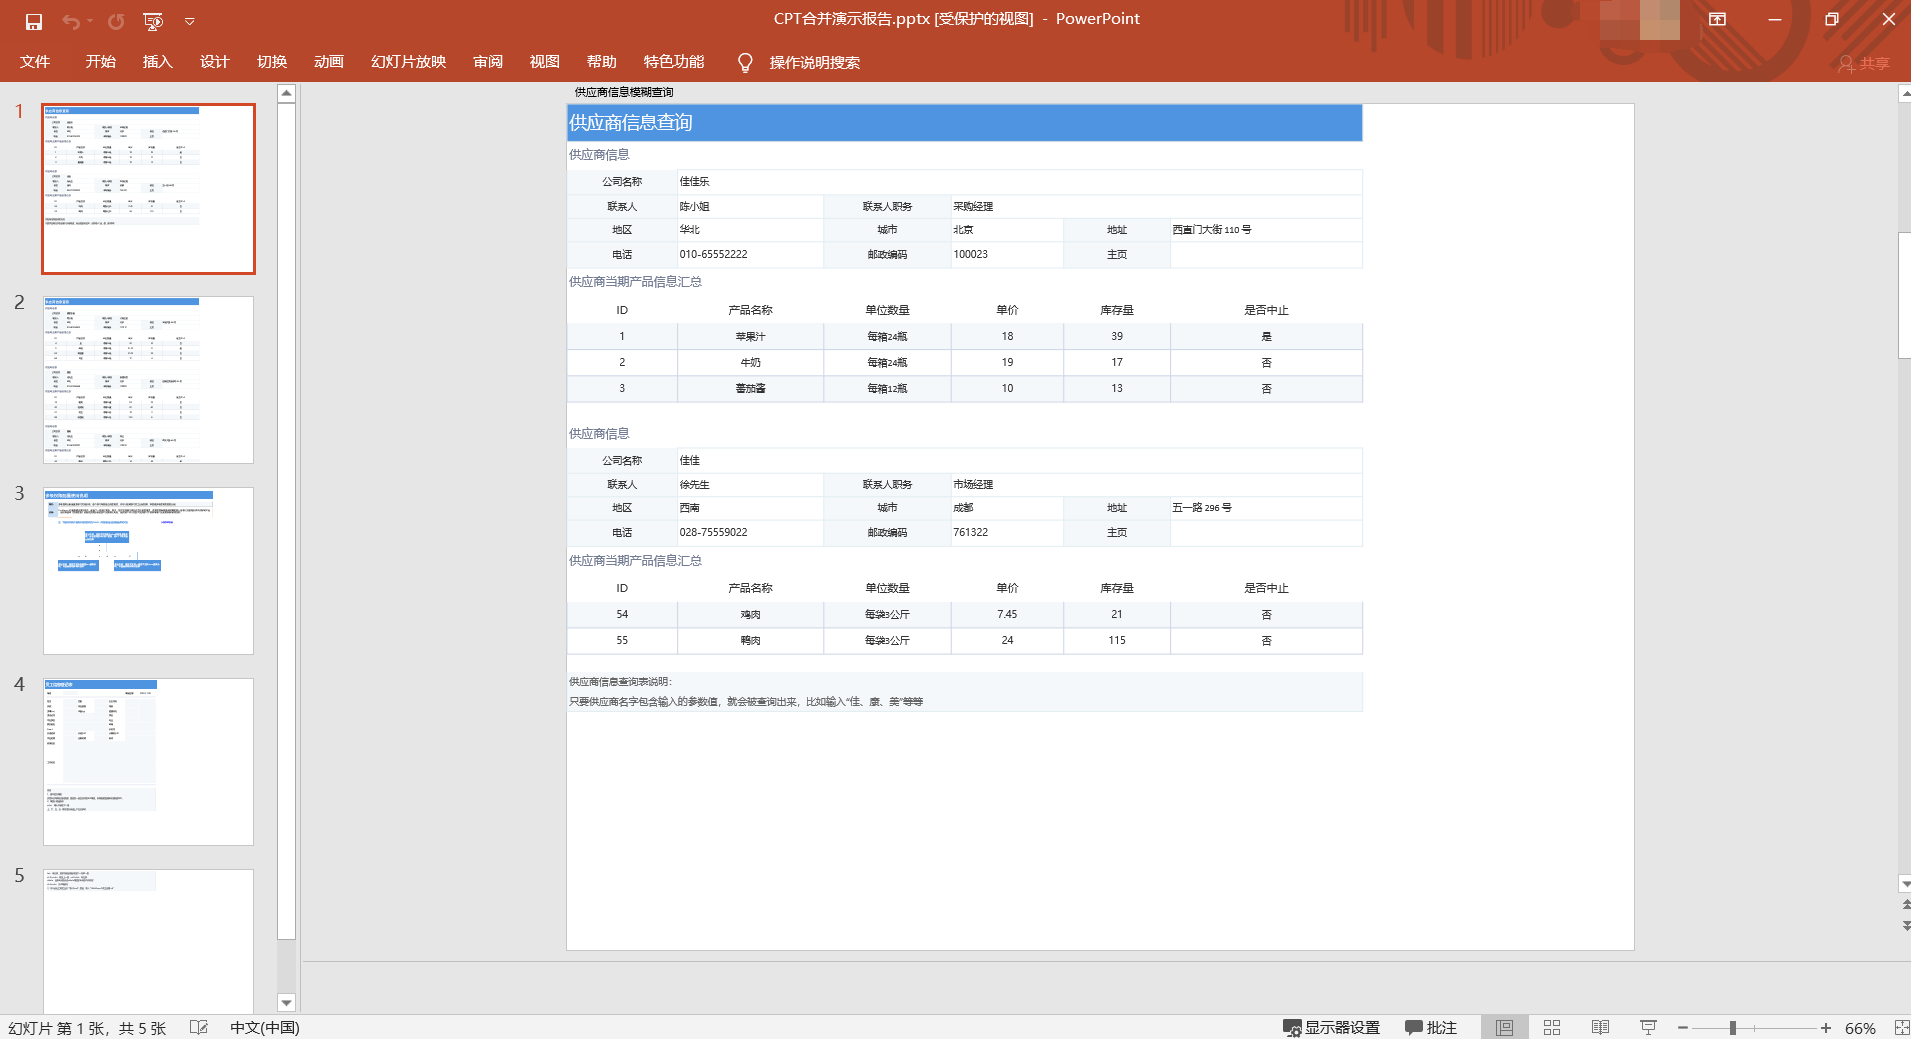This screenshot has width=1911, height=1039.
Task: Open the 幻灯片放映 tab
Action: pyautogui.click(x=408, y=62)
